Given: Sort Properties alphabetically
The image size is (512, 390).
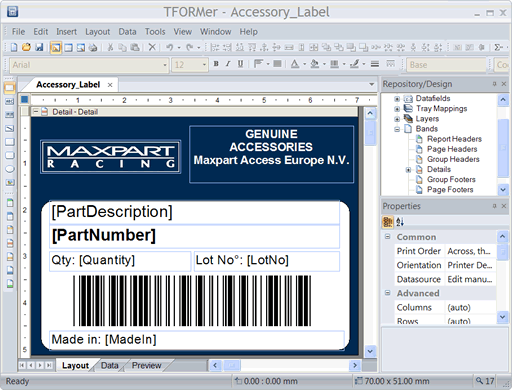Looking at the screenshot, I should coord(400,222).
